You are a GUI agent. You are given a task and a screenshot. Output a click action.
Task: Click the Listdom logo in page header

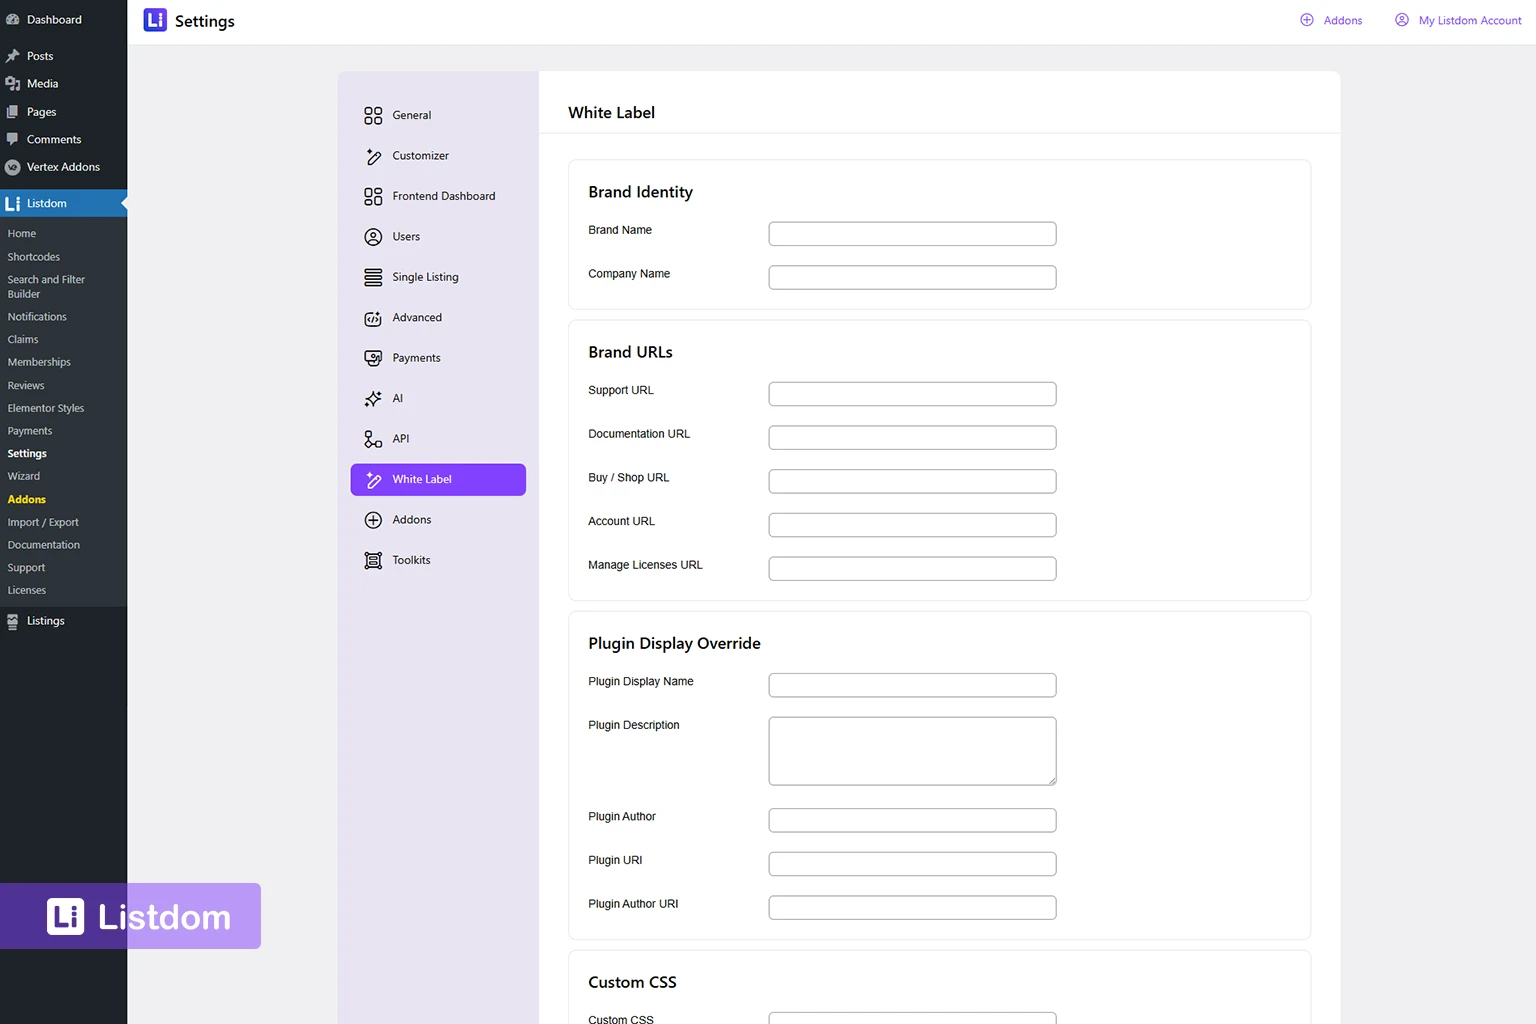click(155, 21)
